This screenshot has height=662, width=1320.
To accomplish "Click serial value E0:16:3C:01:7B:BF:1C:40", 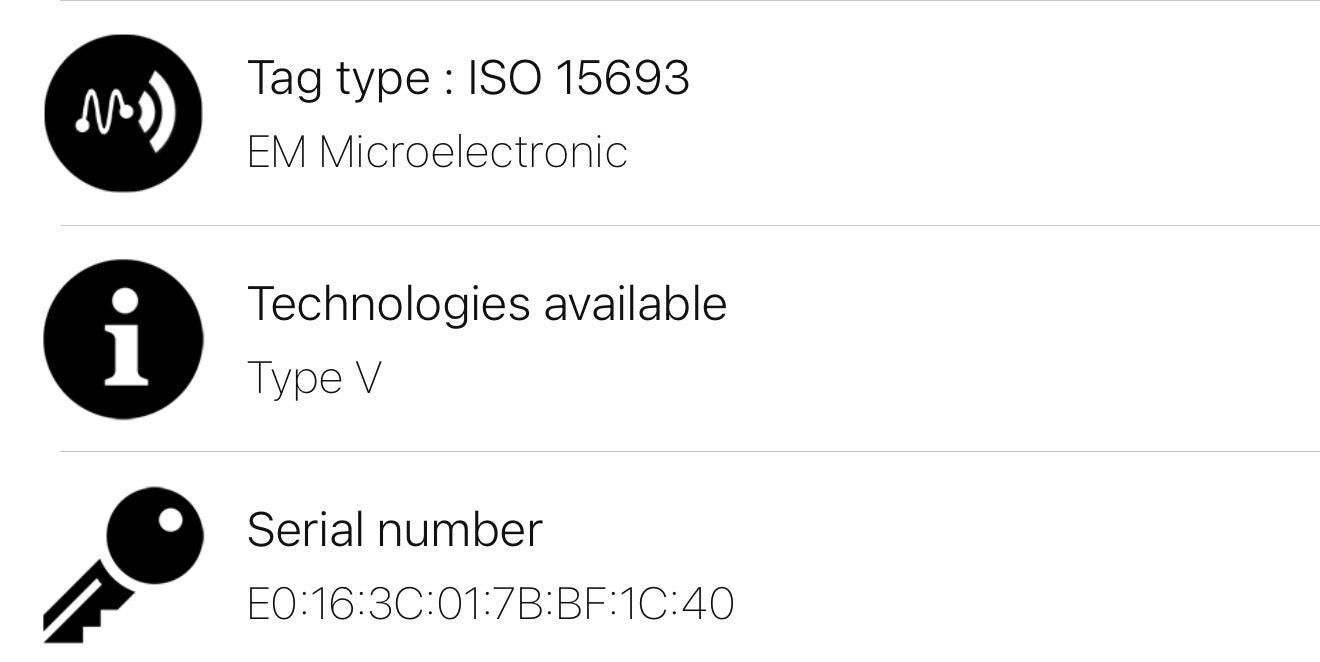I will [490, 604].
